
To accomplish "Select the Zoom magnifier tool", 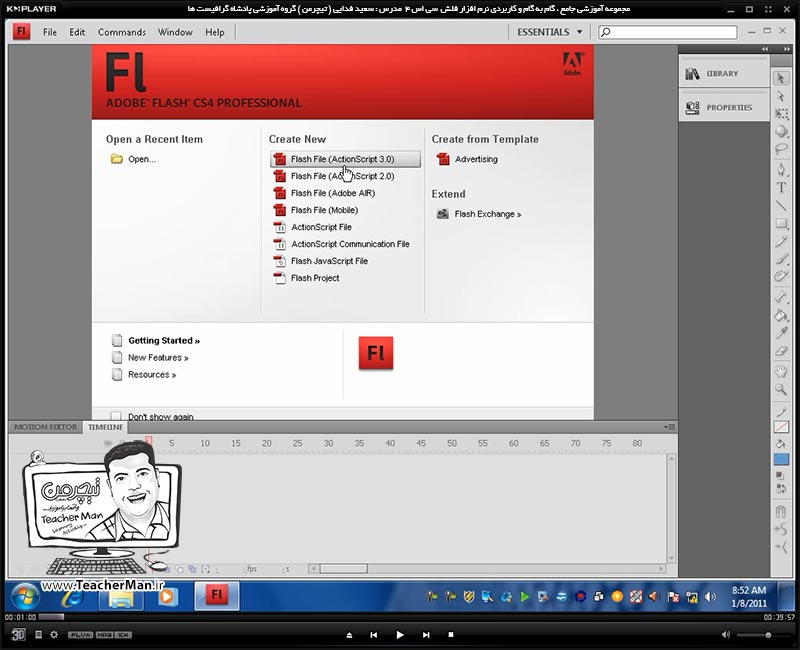I will (x=781, y=389).
